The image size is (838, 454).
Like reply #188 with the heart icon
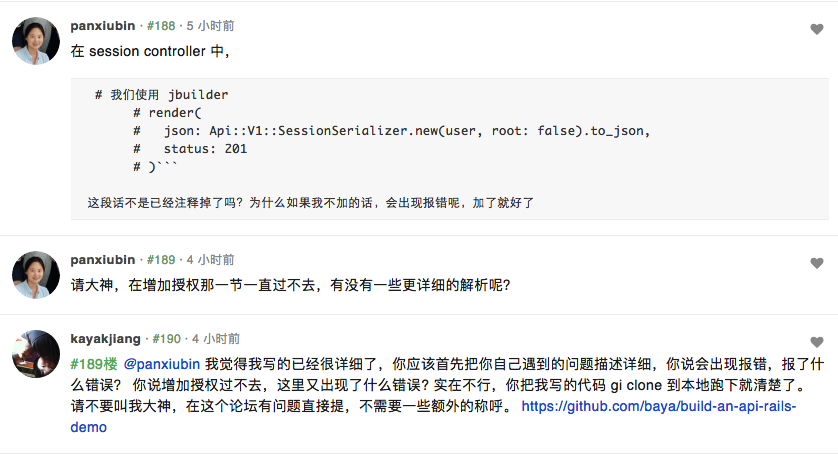pyautogui.click(x=816, y=29)
